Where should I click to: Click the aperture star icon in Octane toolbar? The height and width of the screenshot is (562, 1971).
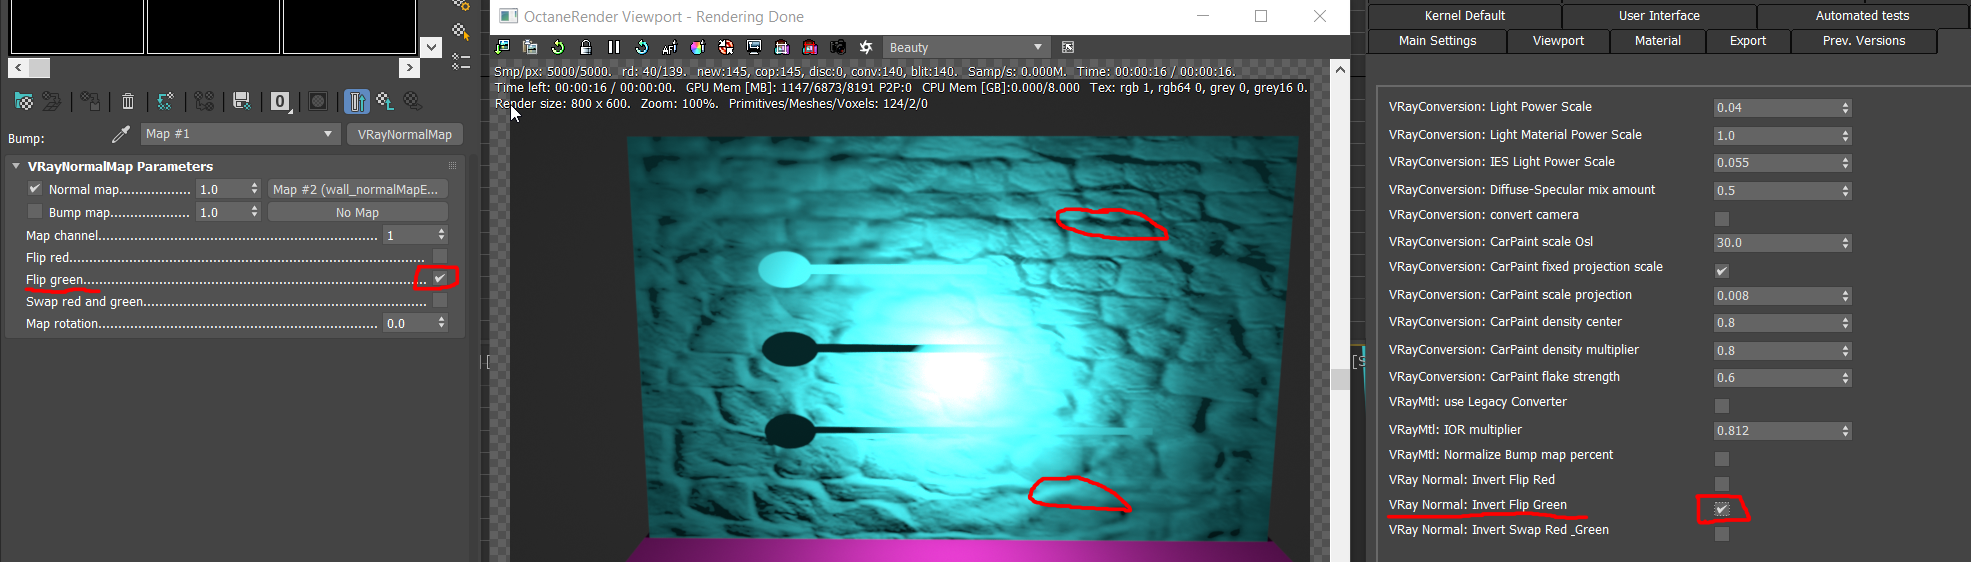866,47
